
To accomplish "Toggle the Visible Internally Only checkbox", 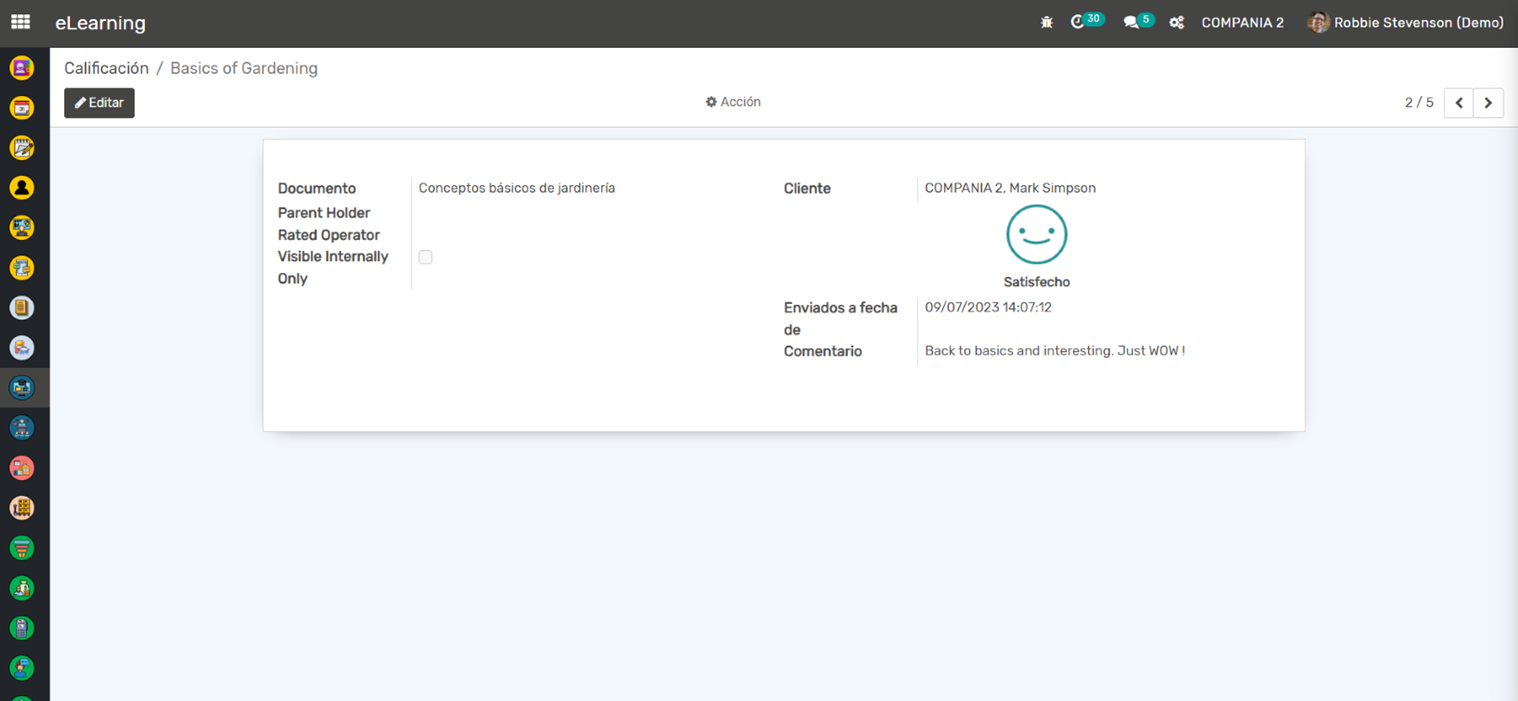I will click(x=425, y=257).
